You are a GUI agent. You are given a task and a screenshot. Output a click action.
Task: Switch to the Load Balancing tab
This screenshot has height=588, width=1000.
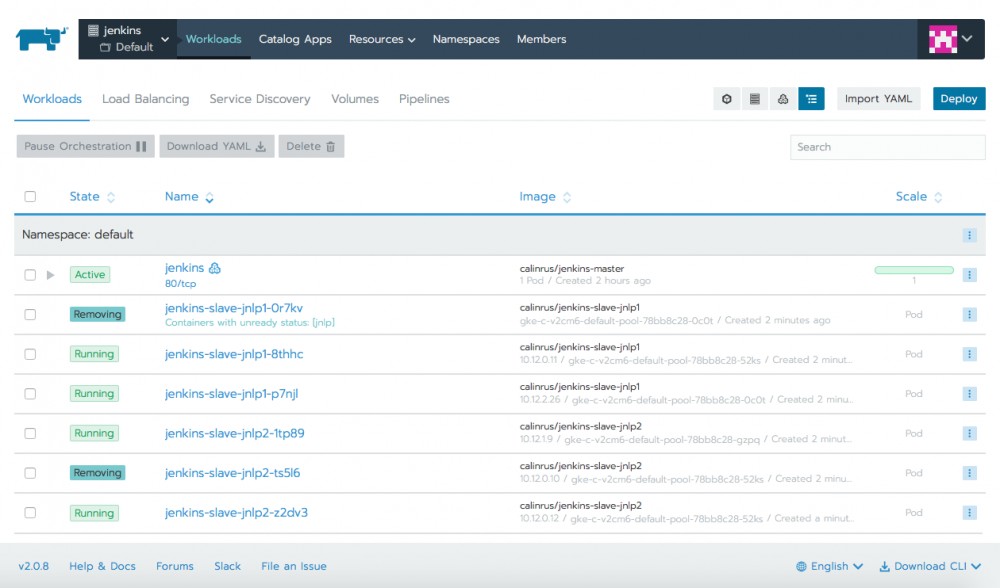[145, 99]
